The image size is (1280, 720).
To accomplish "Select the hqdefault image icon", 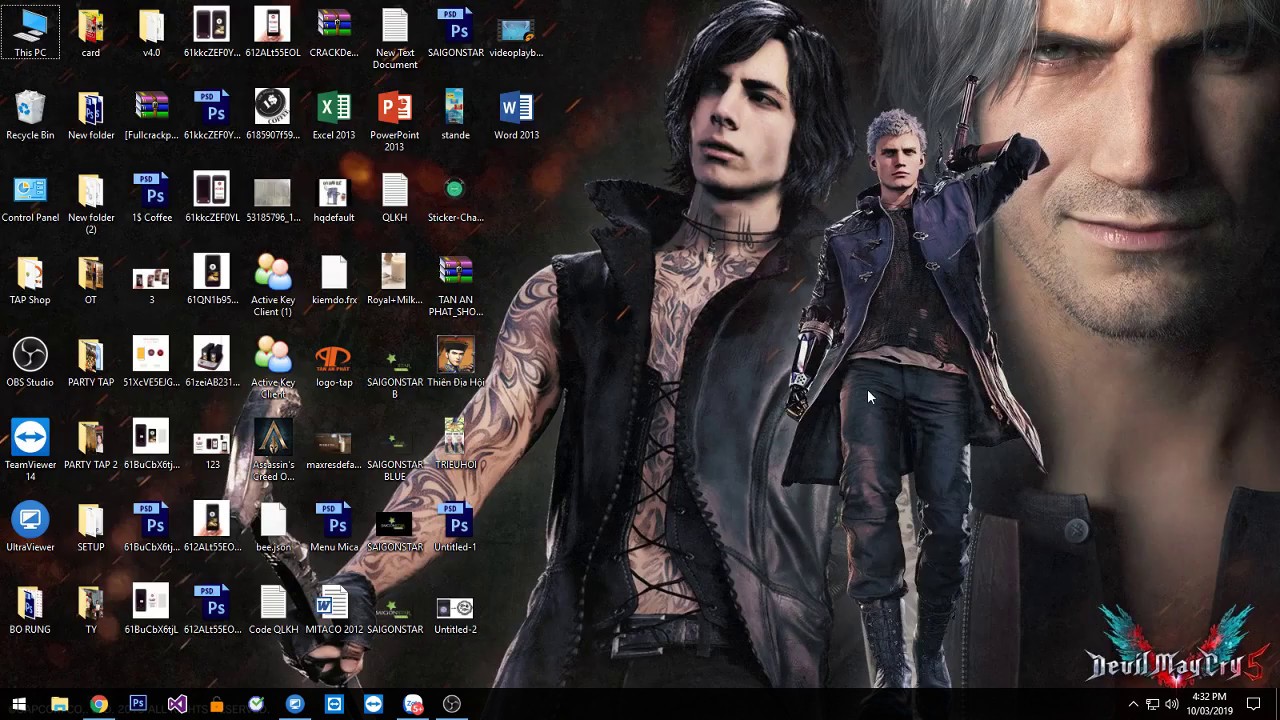I will (334, 198).
